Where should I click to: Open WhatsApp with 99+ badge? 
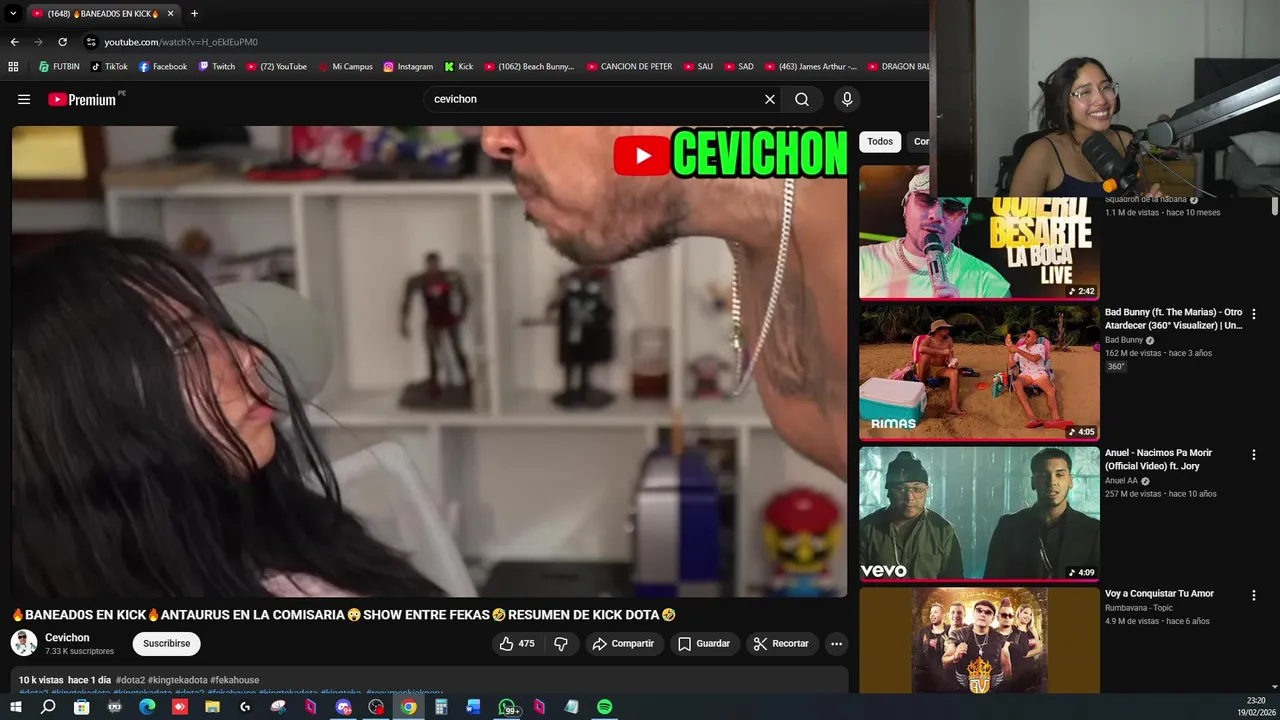coord(508,707)
